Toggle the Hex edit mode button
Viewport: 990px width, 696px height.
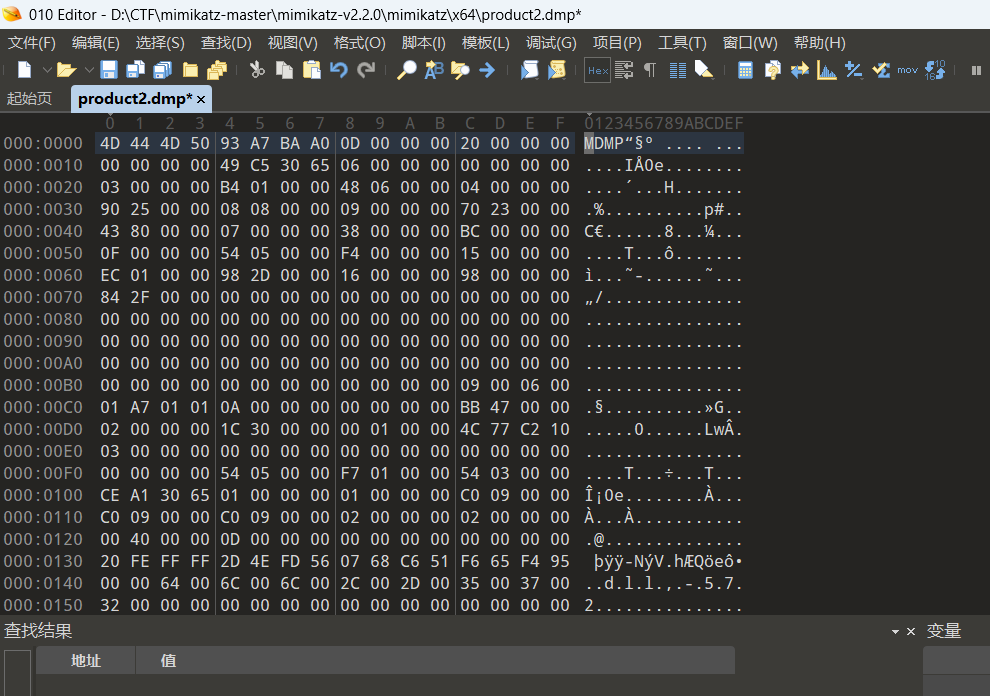(x=597, y=70)
